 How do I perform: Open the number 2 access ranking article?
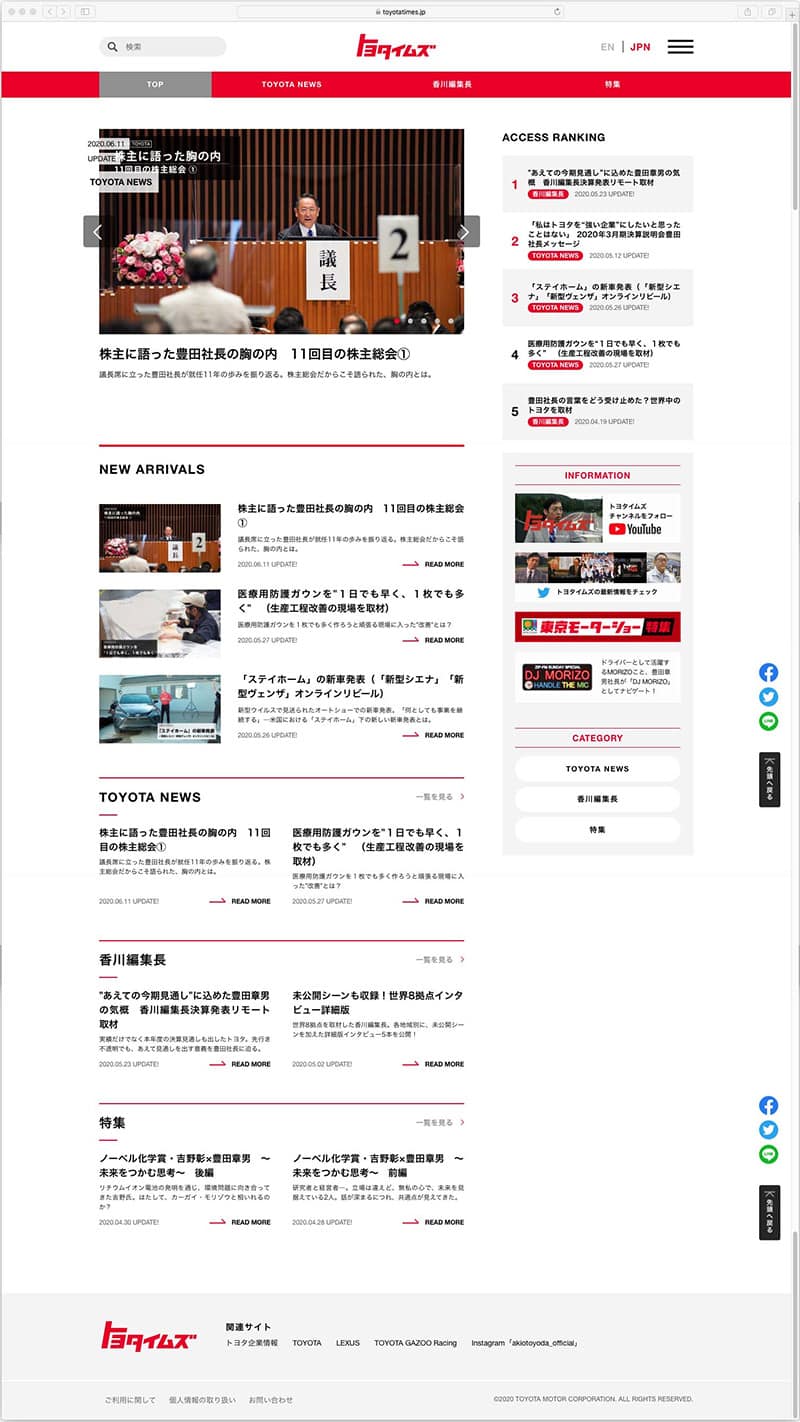(x=598, y=240)
